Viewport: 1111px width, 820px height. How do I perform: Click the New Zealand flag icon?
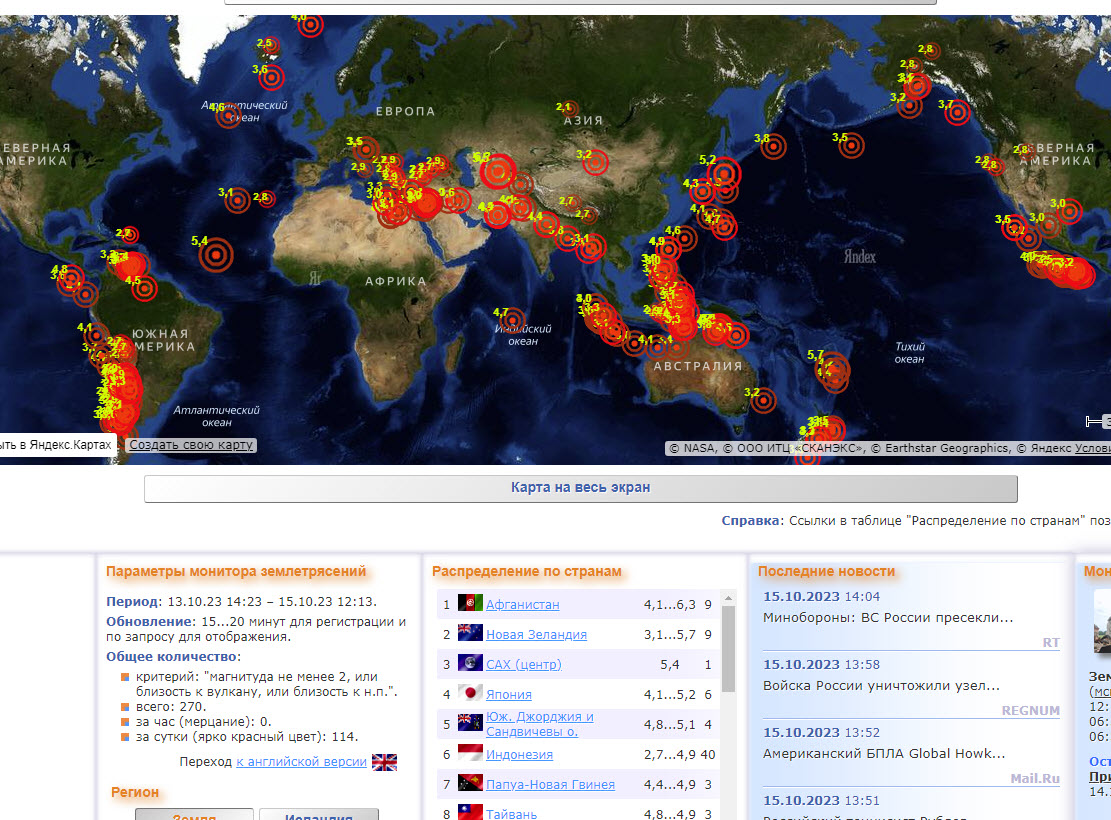pyautogui.click(x=470, y=634)
